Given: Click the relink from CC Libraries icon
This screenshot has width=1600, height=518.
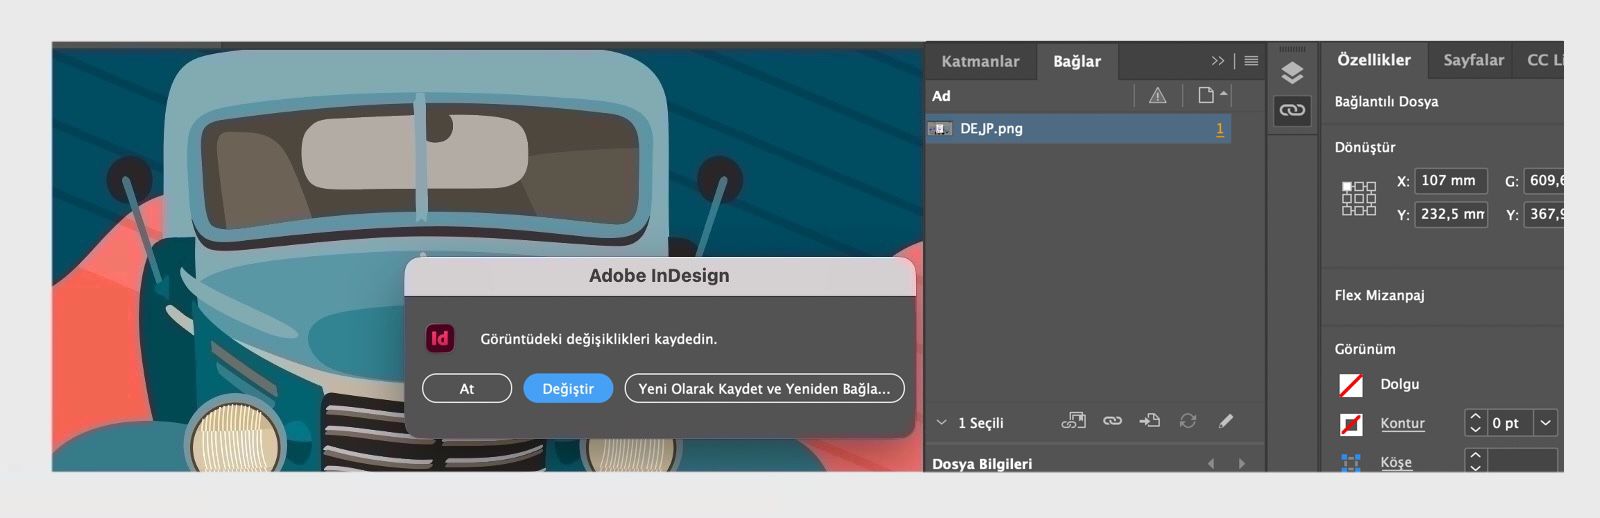Looking at the screenshot, I should (x=1073, y=421).
